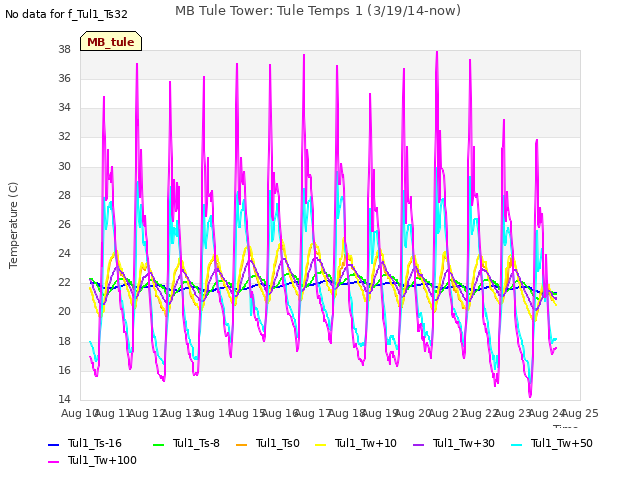
Task: Click the Tul1_Tw+50 legend entry
Action: pyautogui.click(x=552, y=443)
